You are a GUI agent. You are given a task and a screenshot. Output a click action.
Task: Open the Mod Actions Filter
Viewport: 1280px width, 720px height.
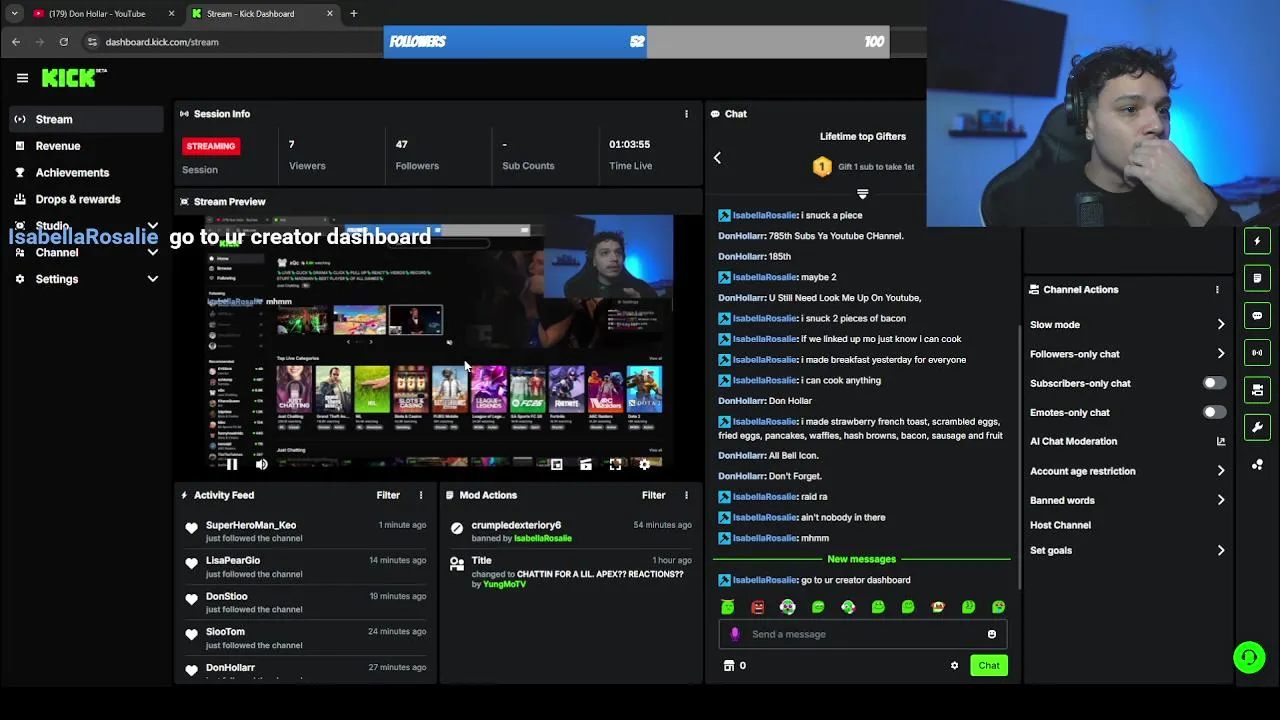pos(653,495)
